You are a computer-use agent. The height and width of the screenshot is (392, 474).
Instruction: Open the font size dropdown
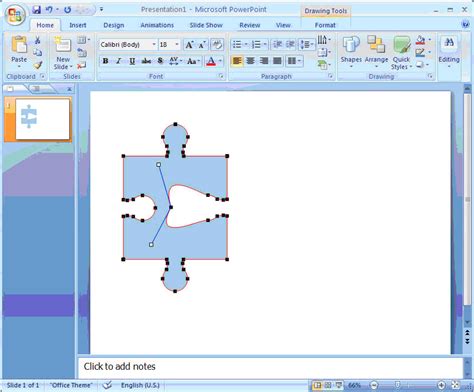pos(177,44)
